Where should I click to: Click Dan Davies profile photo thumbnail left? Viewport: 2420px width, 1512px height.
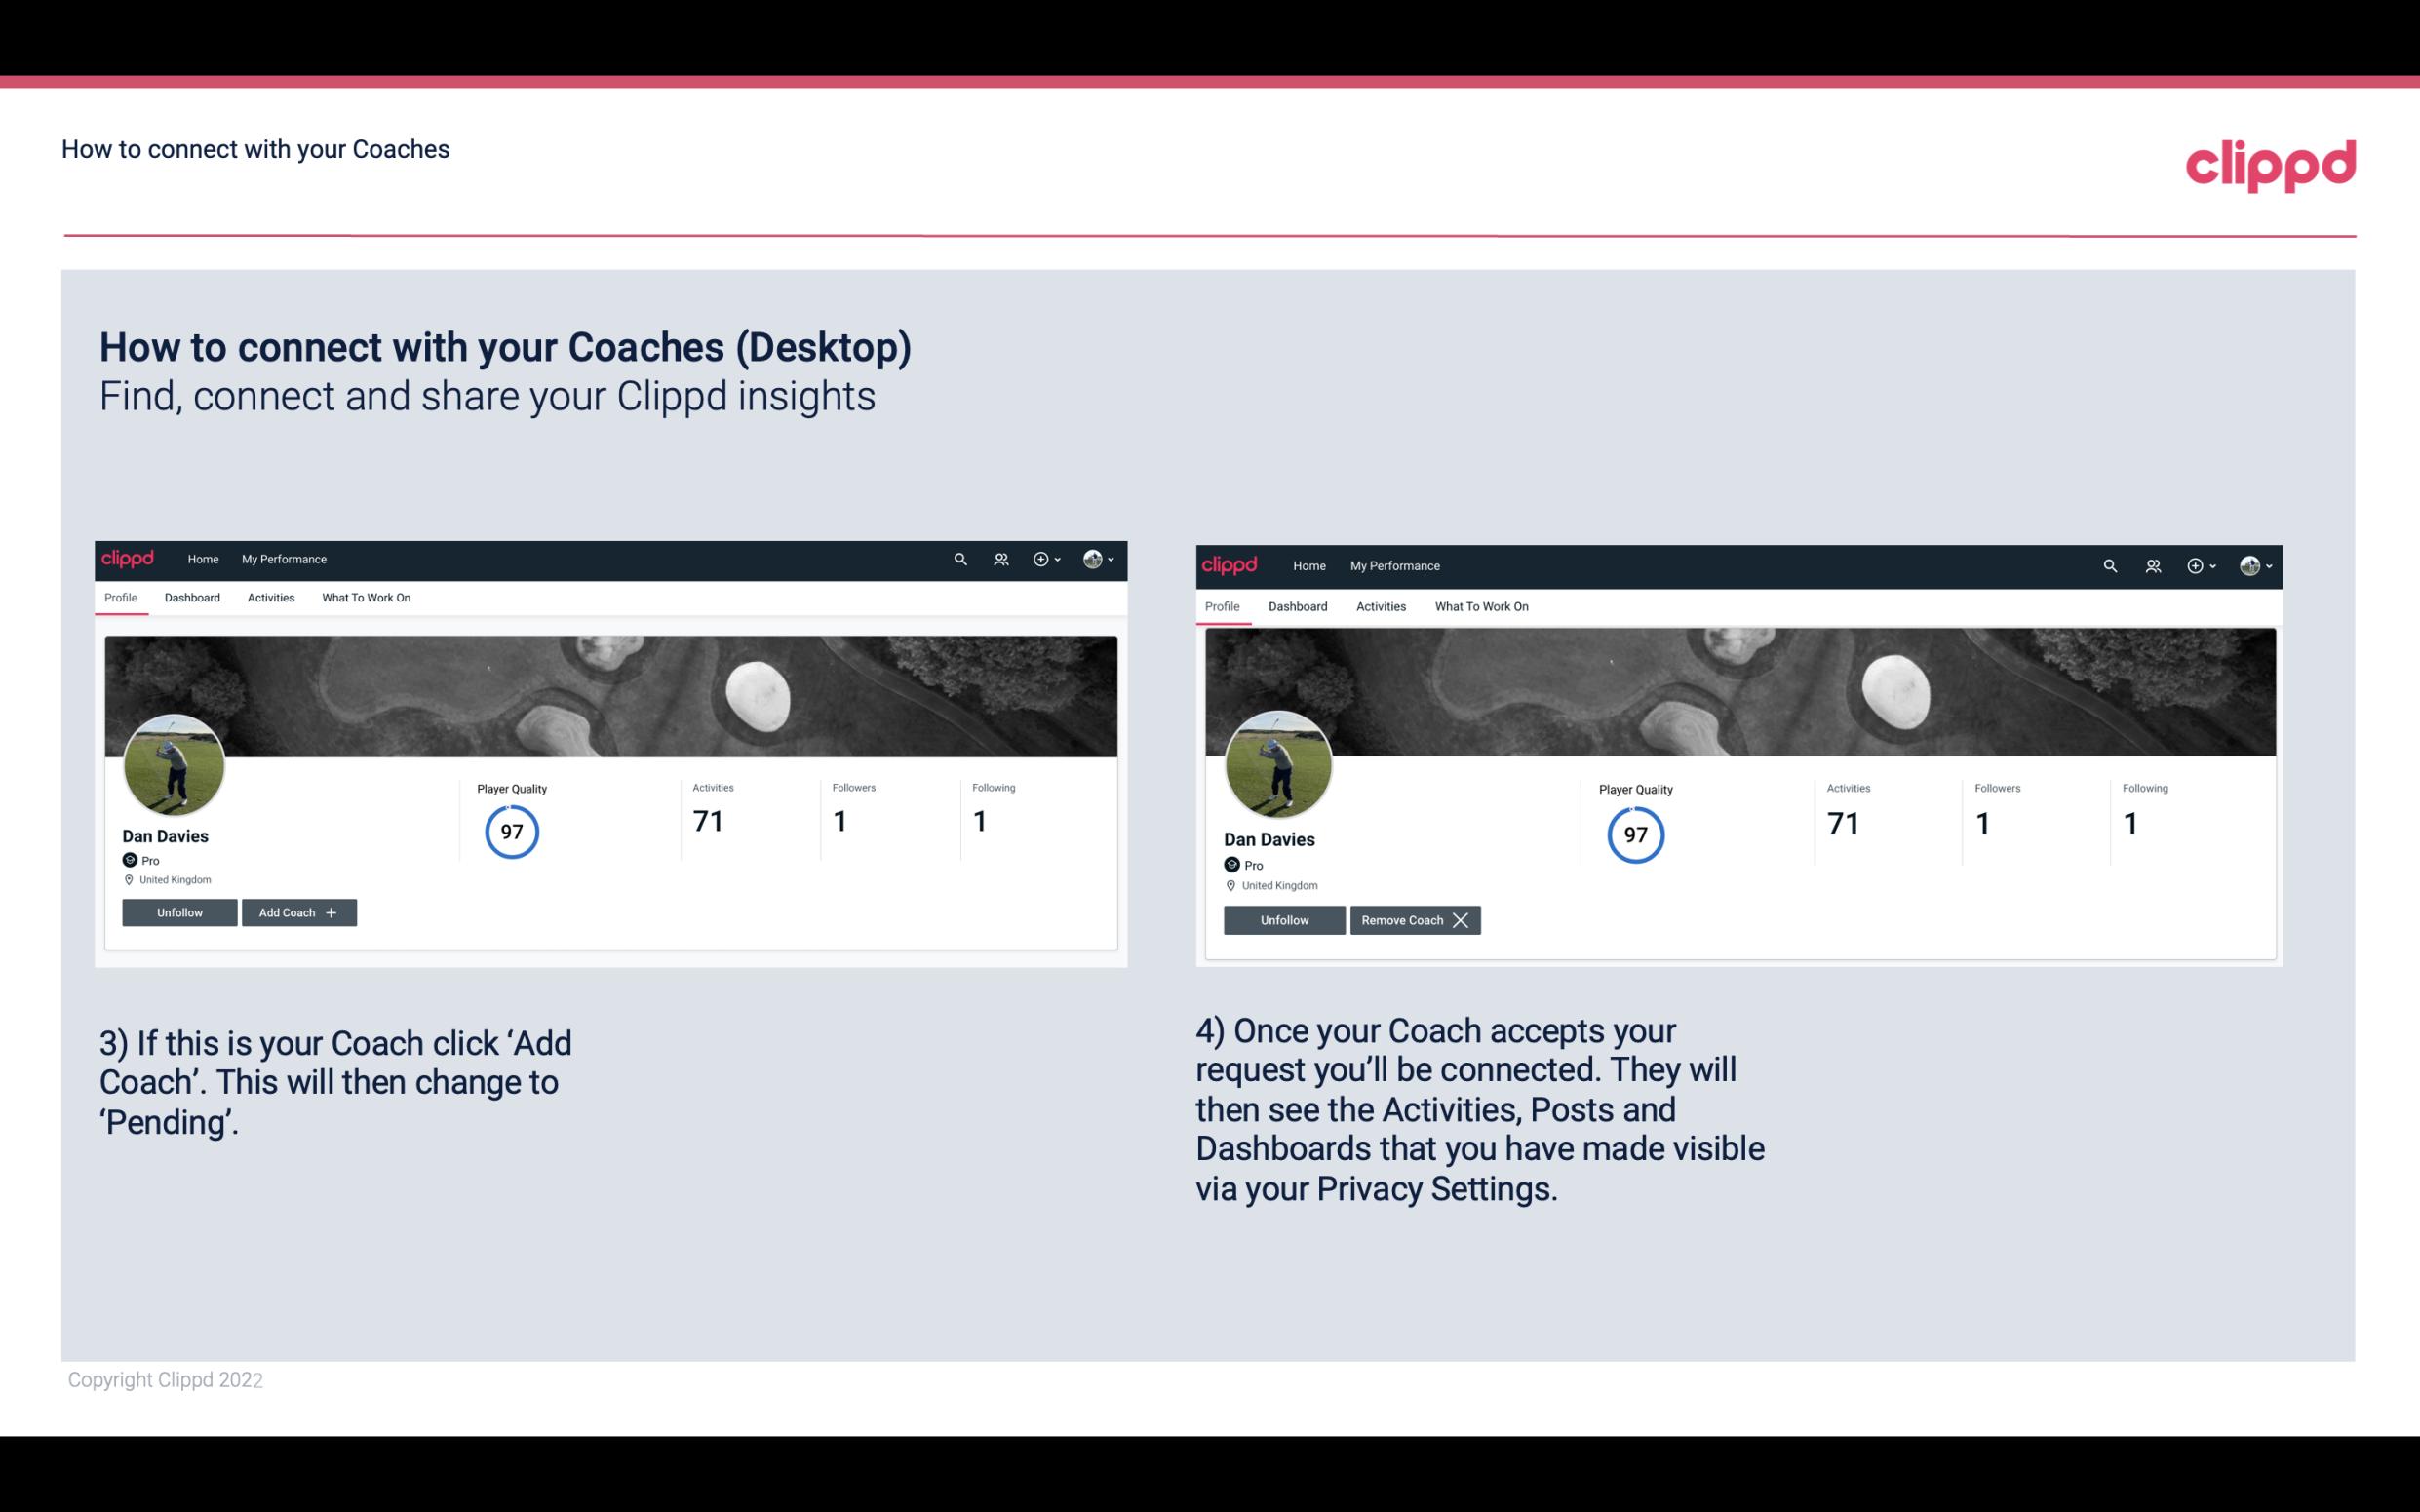pyautogui.click(x=175, y=763)
